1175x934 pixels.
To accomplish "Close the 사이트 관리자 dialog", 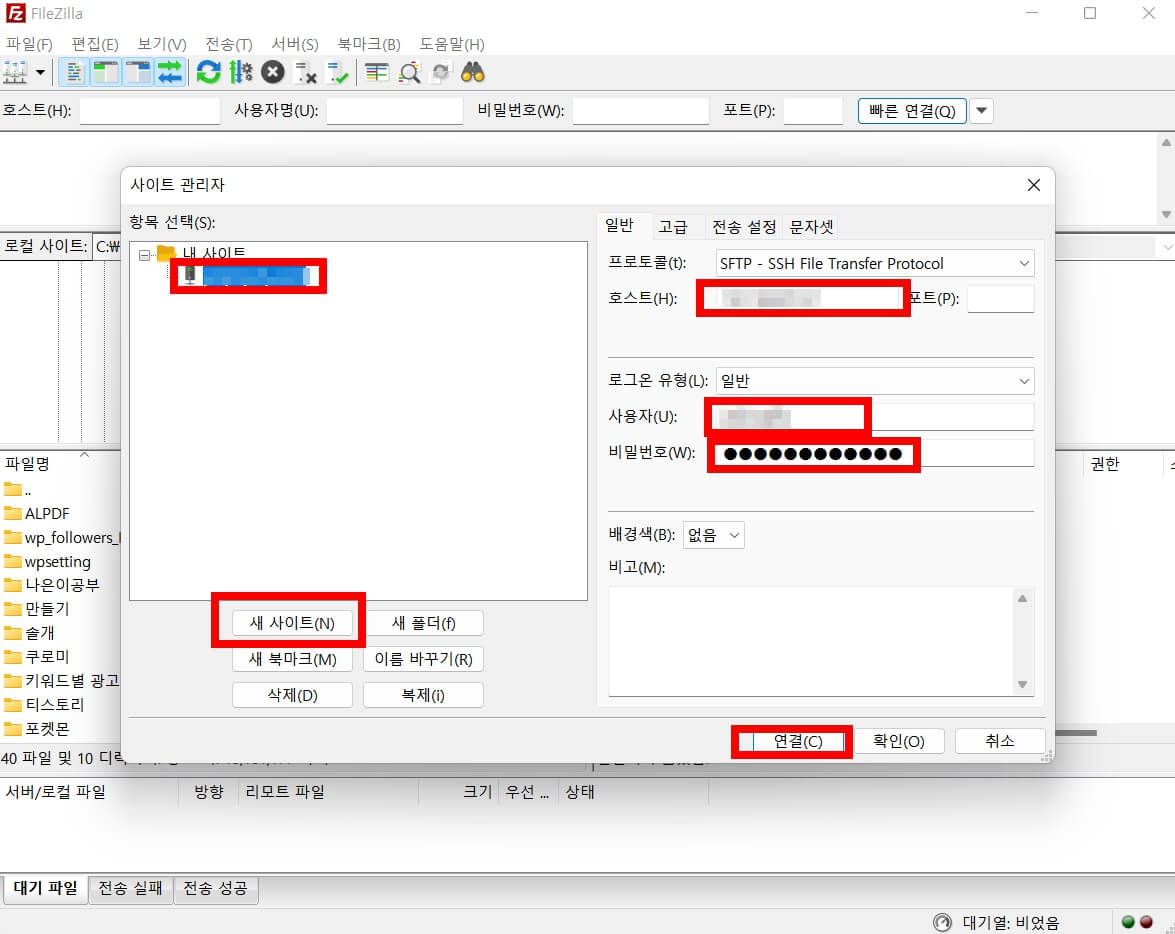I will (1033, 185).
